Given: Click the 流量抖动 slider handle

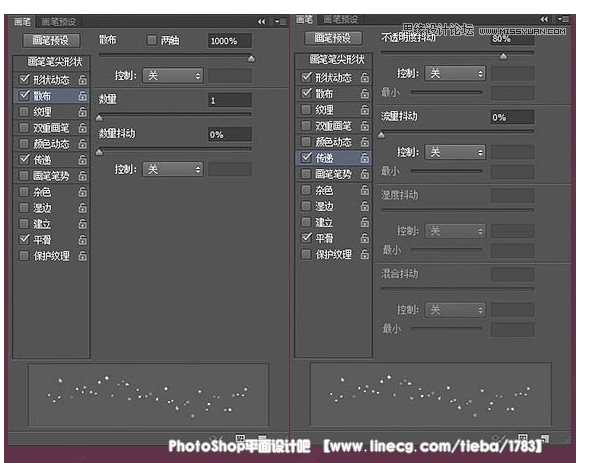Looking at the screenshot, I should 382,135.
